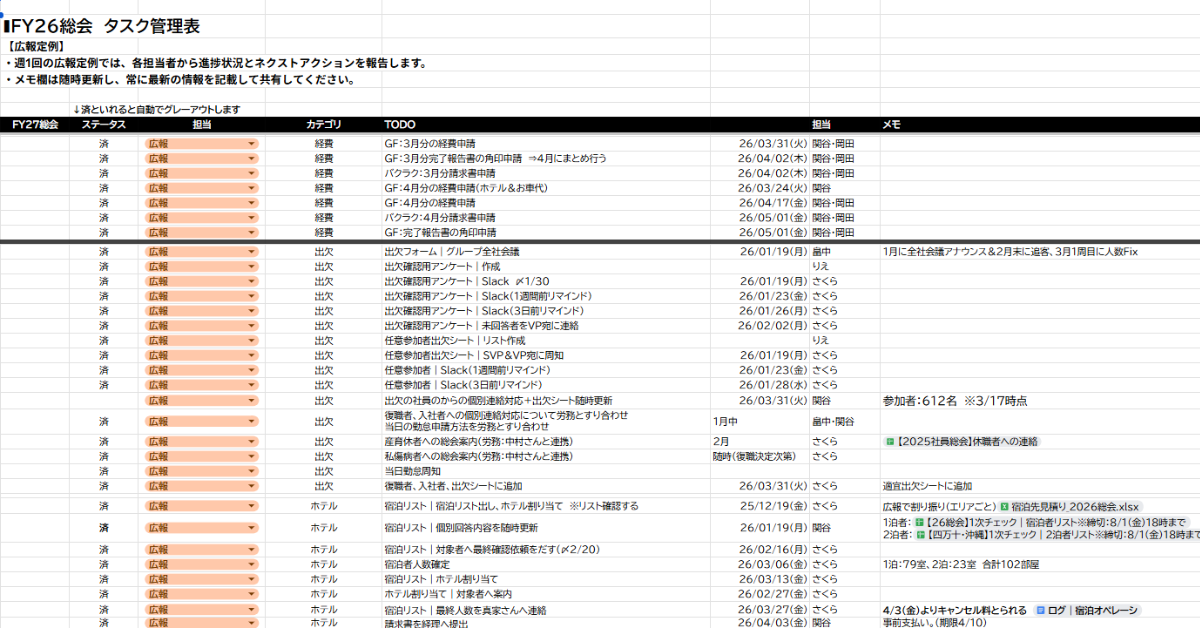The height and width of the screenshot is (628, 1200).
Task: Select the date cell 26/04/17(金)
Action: coord(773,202)
